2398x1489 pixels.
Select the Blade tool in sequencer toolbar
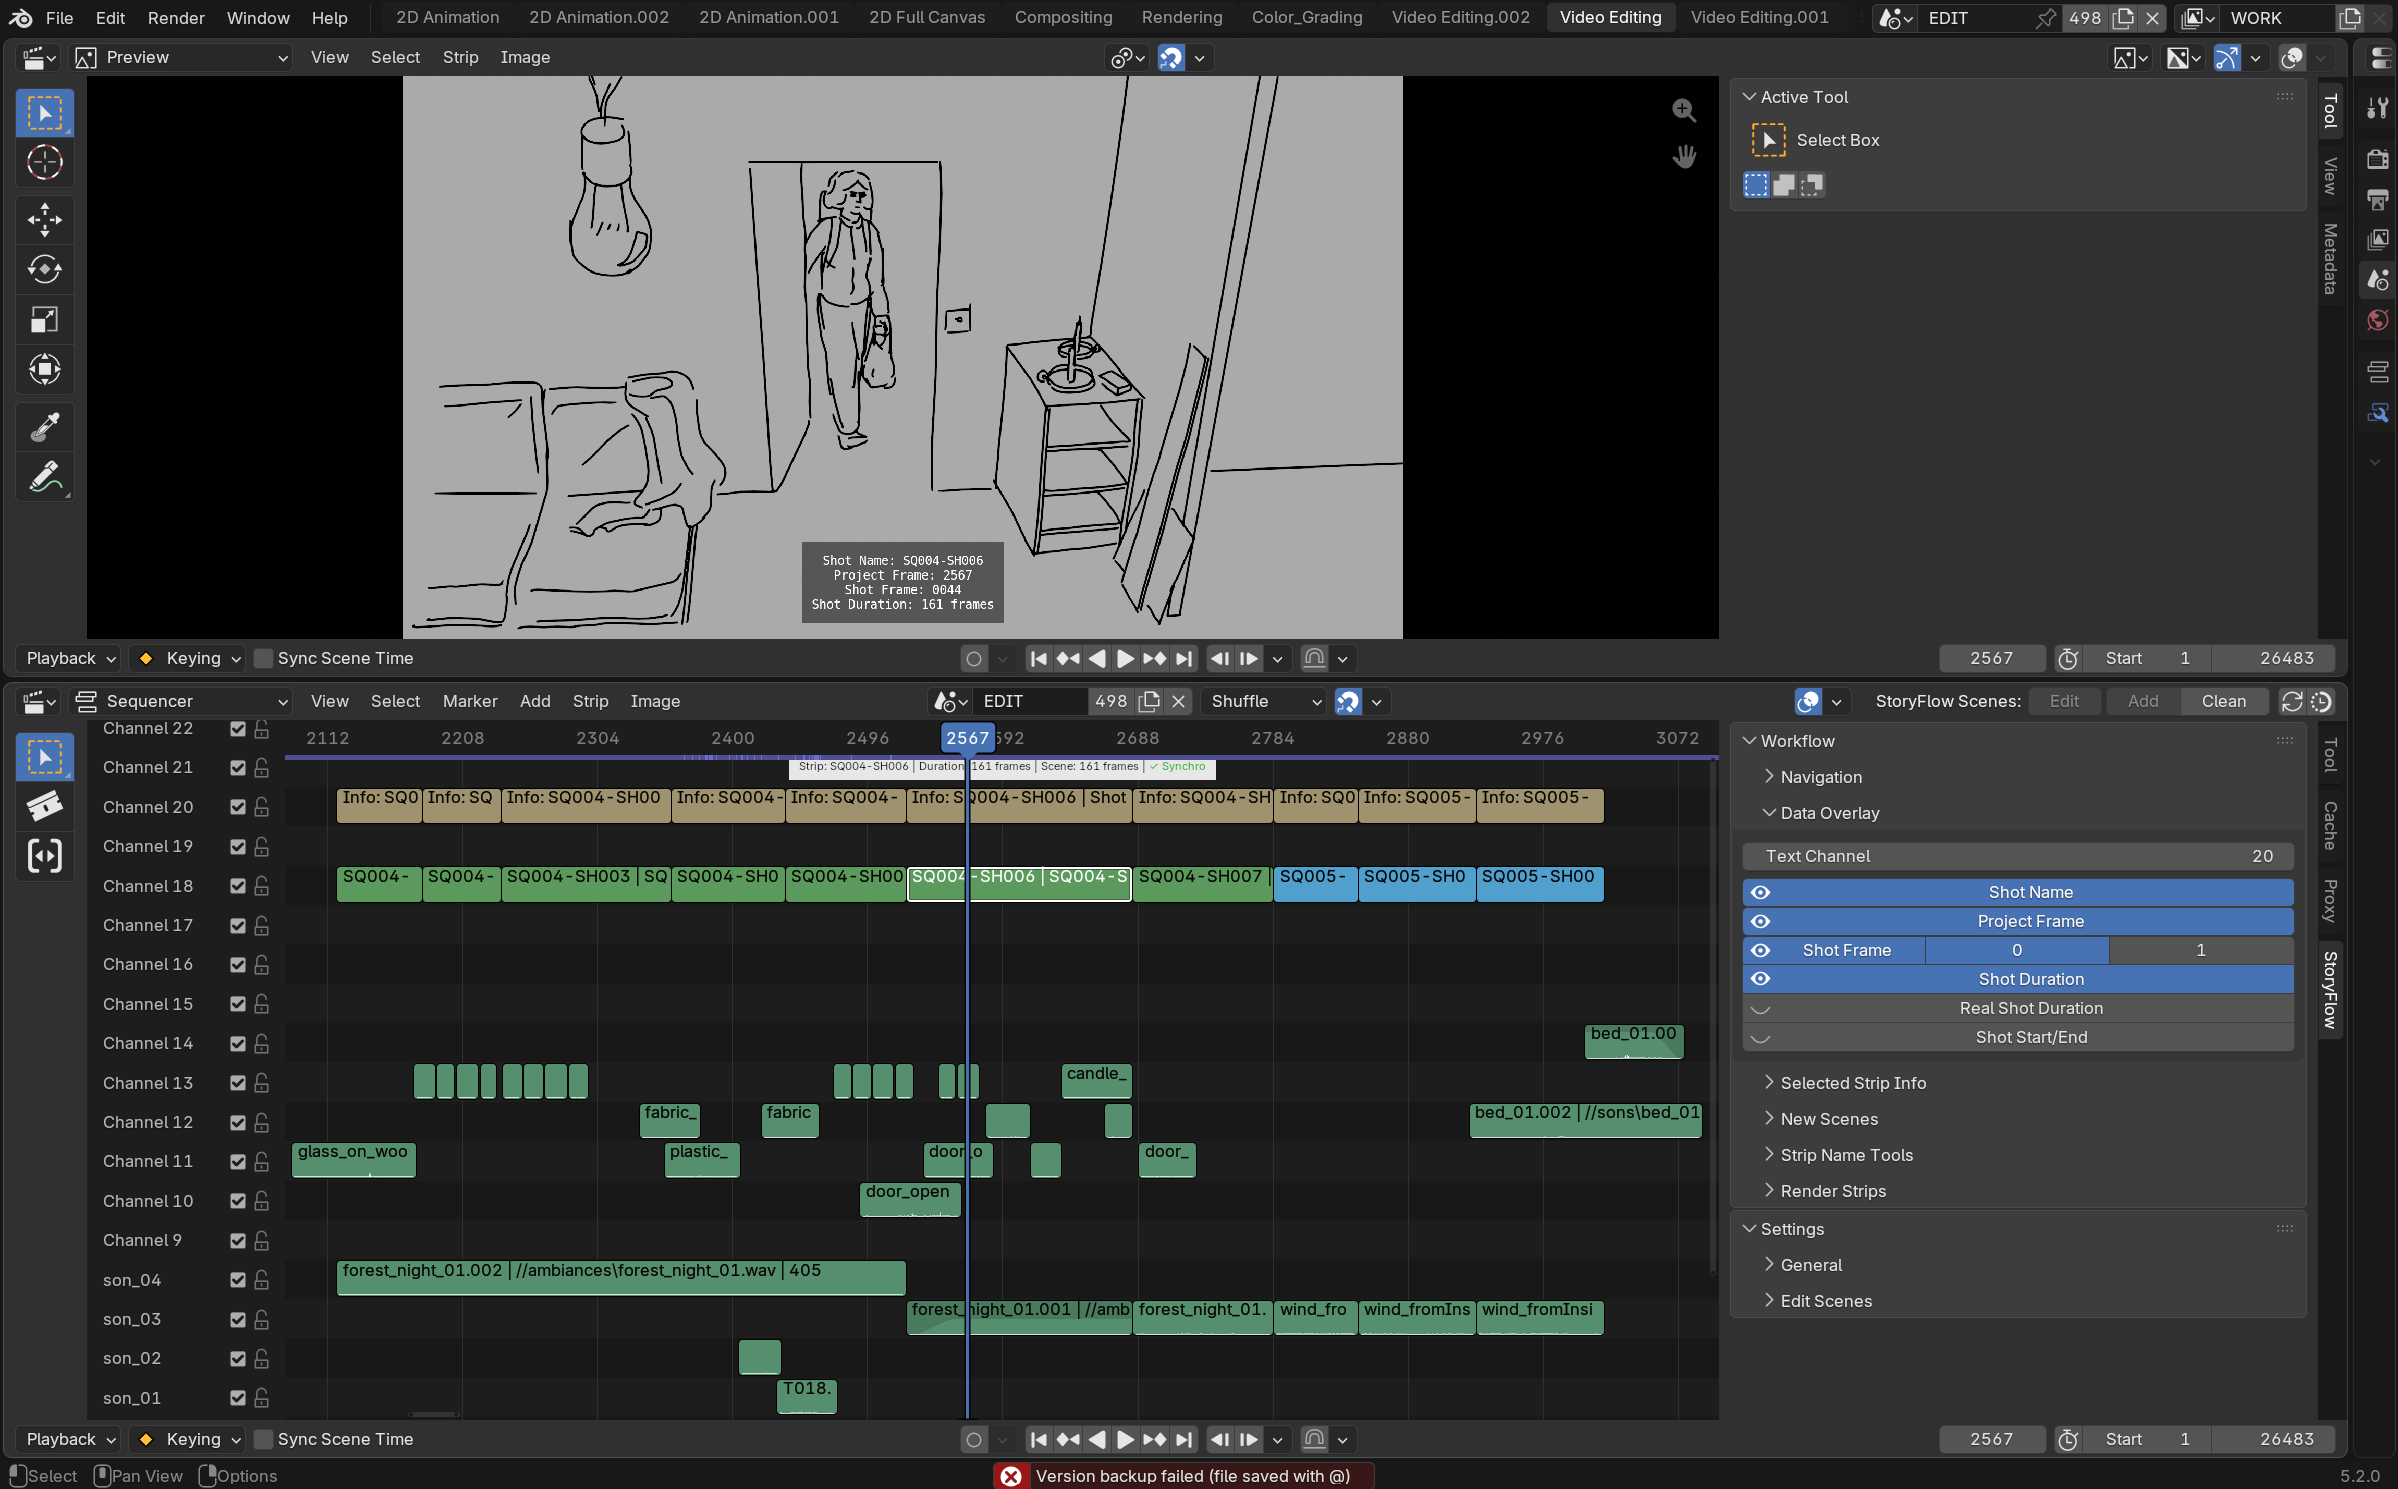point(45,806)
